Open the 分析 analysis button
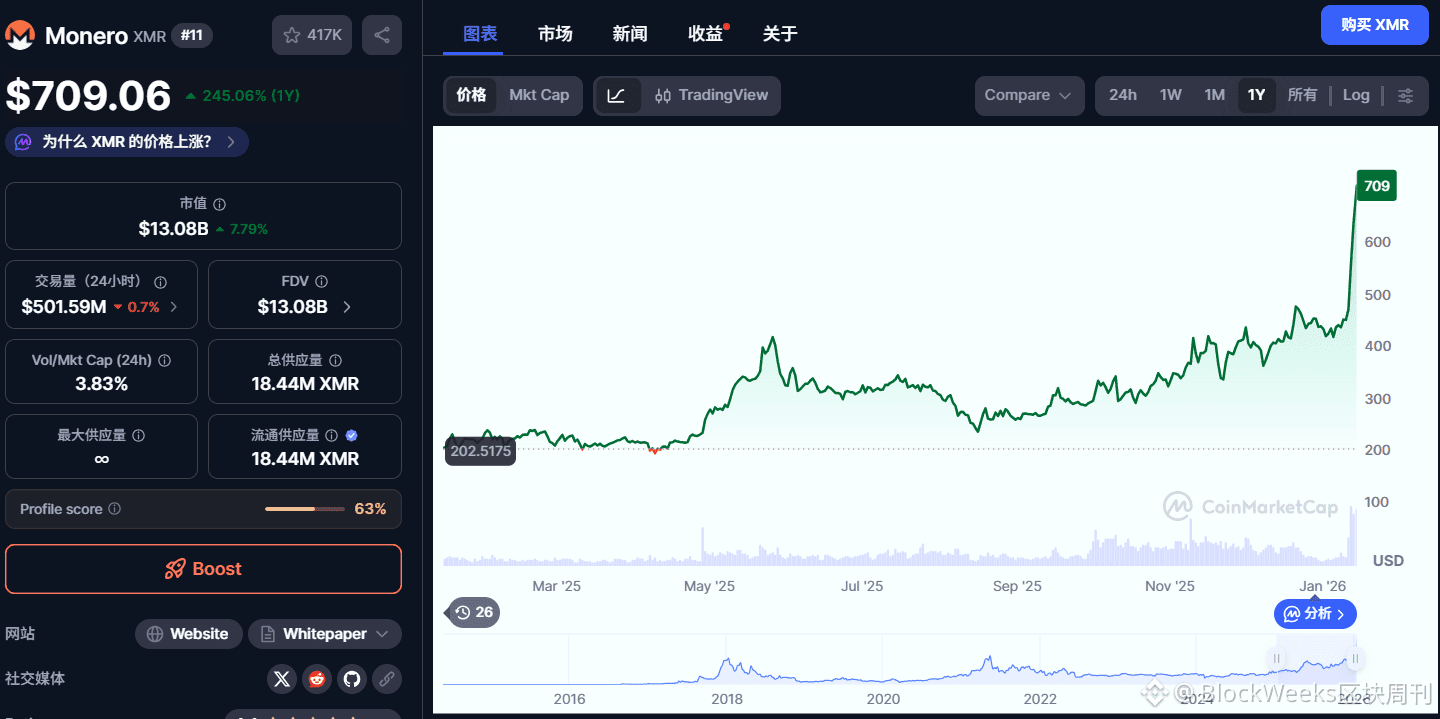Image resolution: width=1440 pixels, height=719 pixels. (1315, 613)
